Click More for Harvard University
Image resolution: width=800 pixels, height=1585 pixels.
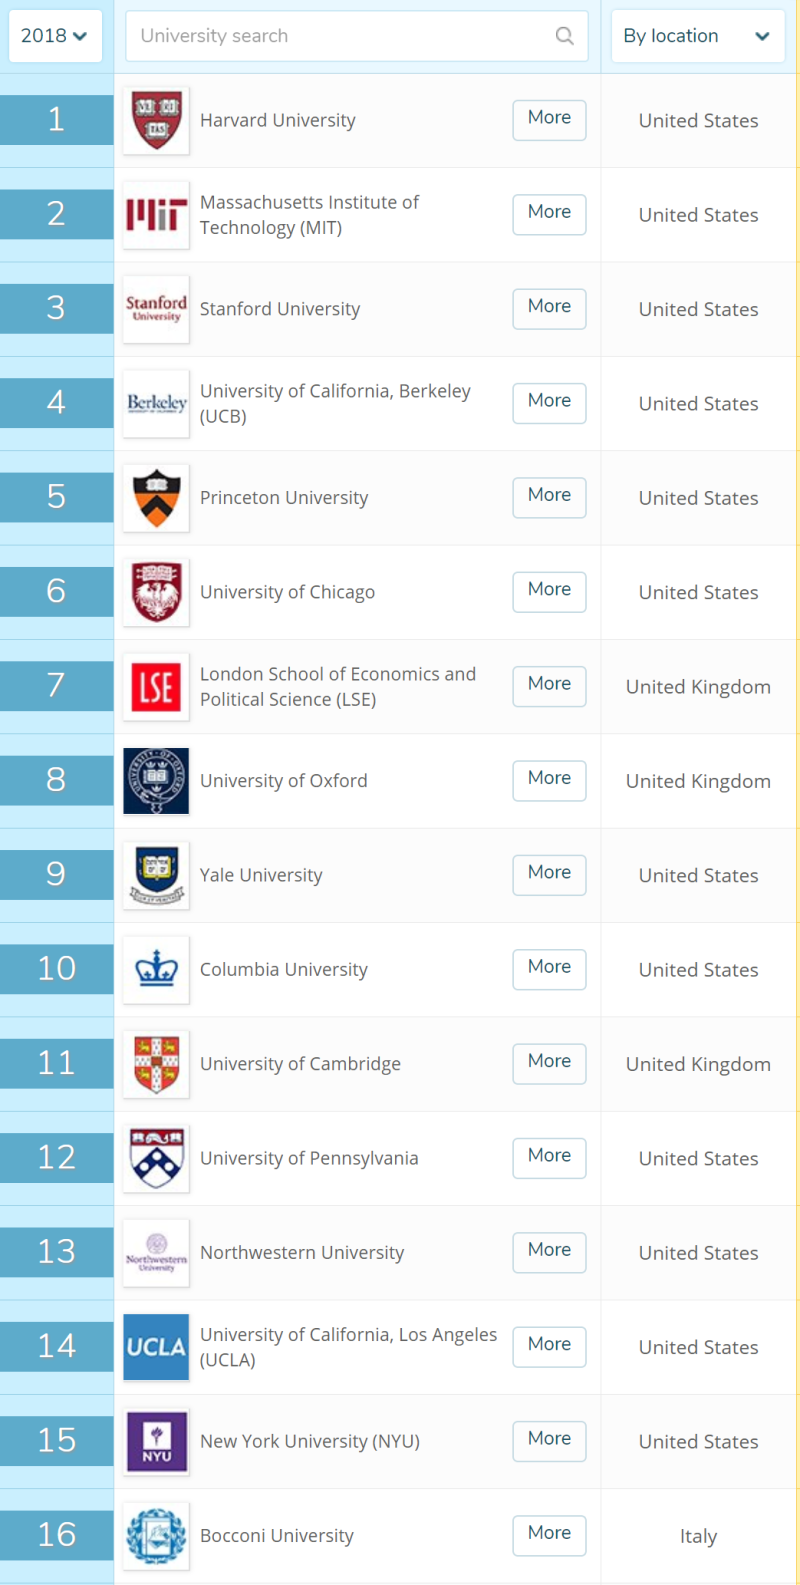point(549,119)
